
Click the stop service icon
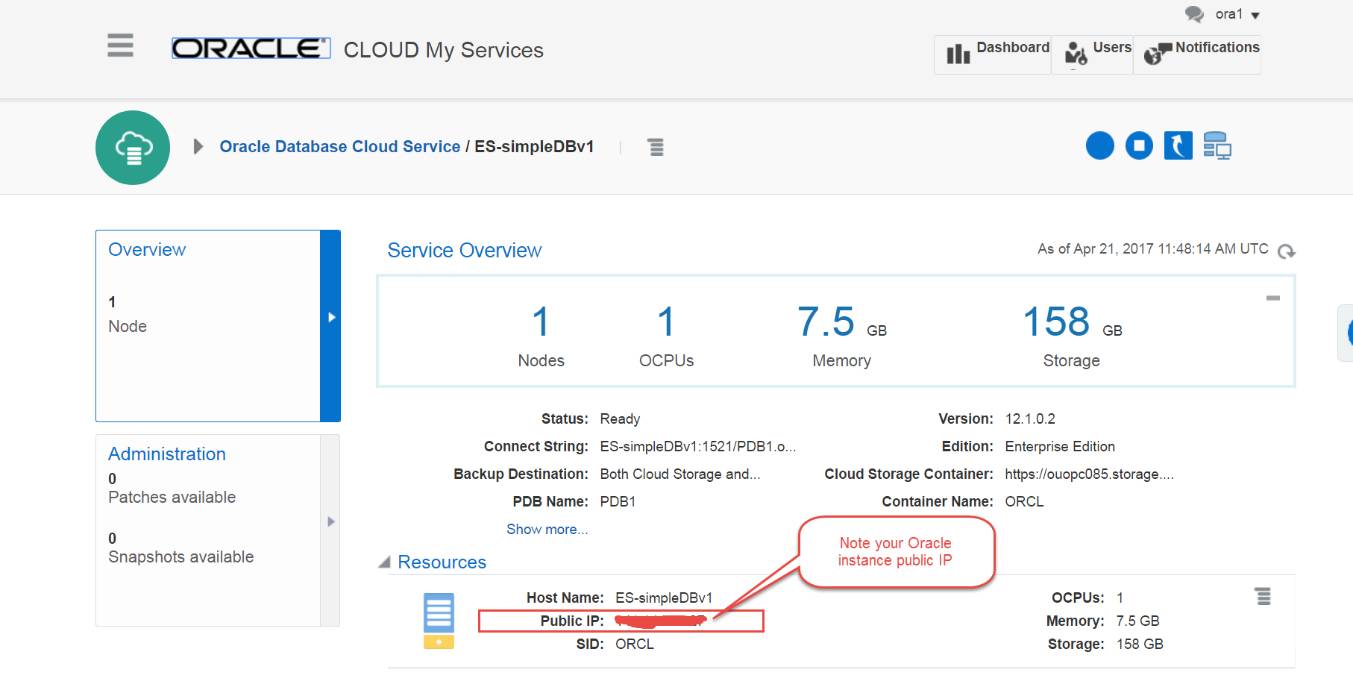pos(1139,146)
